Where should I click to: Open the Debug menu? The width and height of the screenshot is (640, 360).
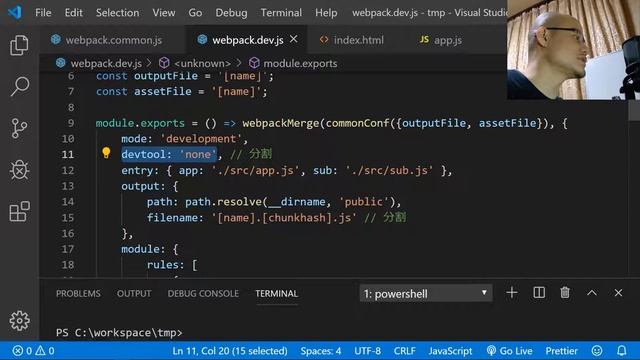231,13
